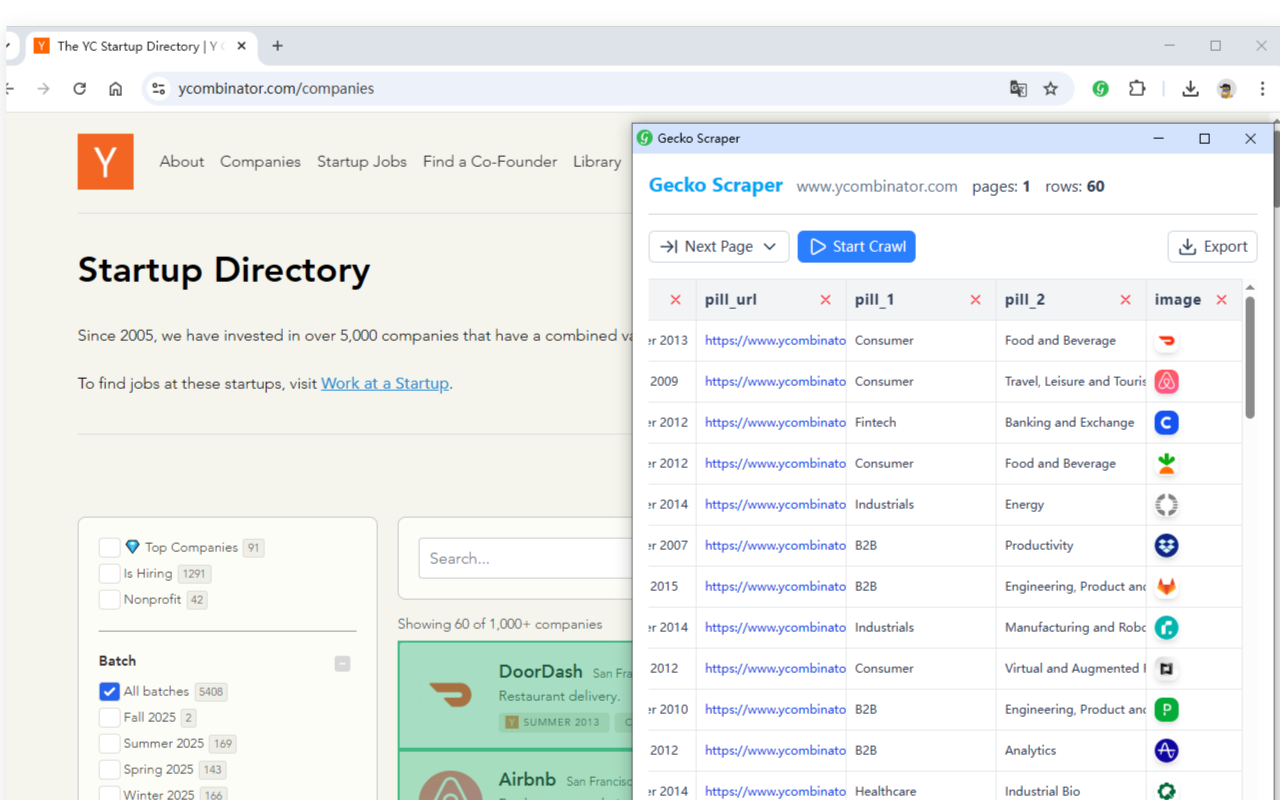1280x800 pixels.
Task: Follow the Work at a Startup link
Action: tap(384, 383)
